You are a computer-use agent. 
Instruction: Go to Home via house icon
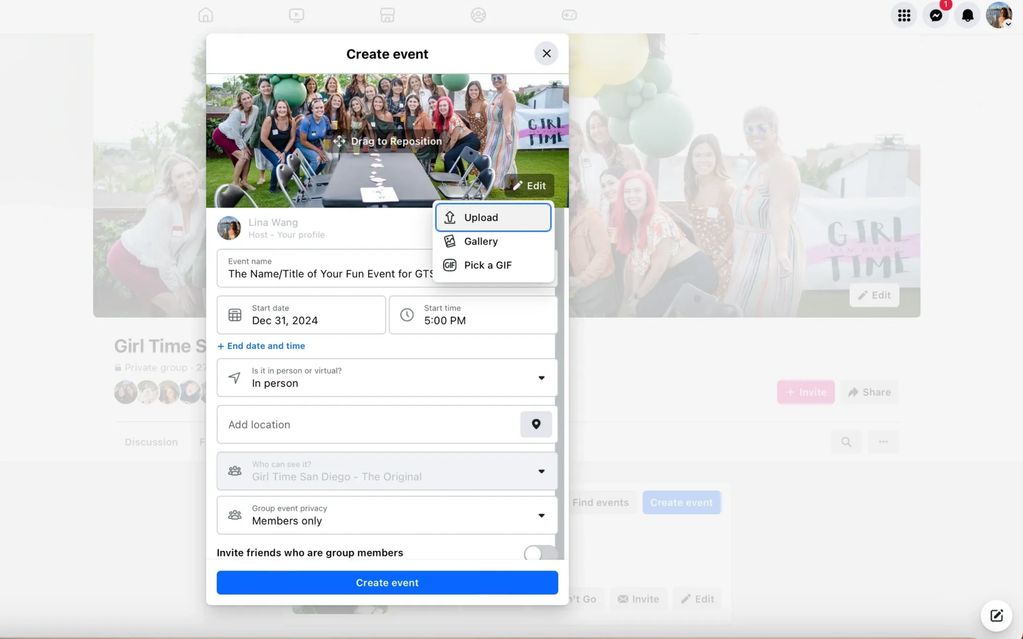[x=205, y=15]
